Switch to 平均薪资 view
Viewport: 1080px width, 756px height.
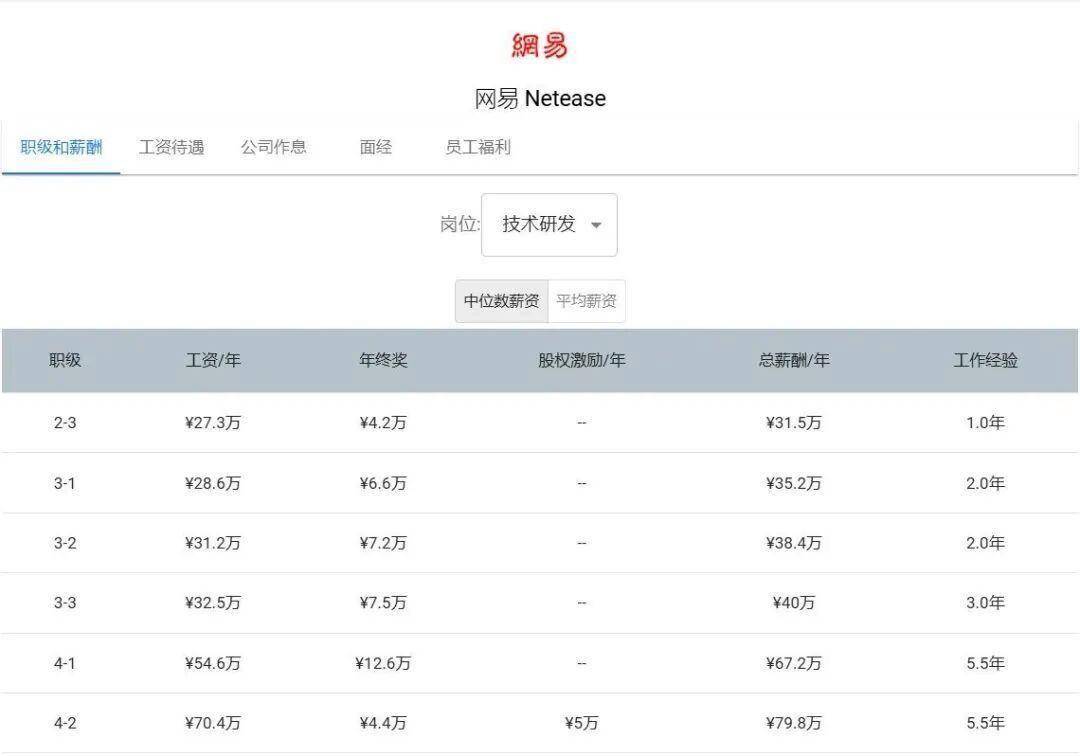(586, 301)
